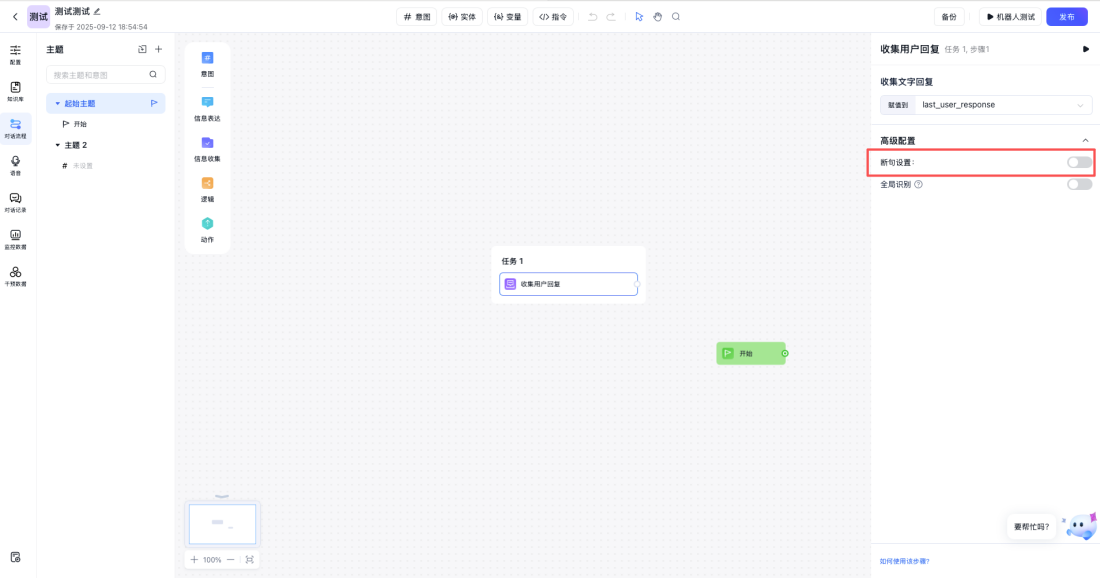Image resolution: width=1100 pixels, height=578 pixels.
Task: Select the pointer cursor tool
Action: point(639,17)
